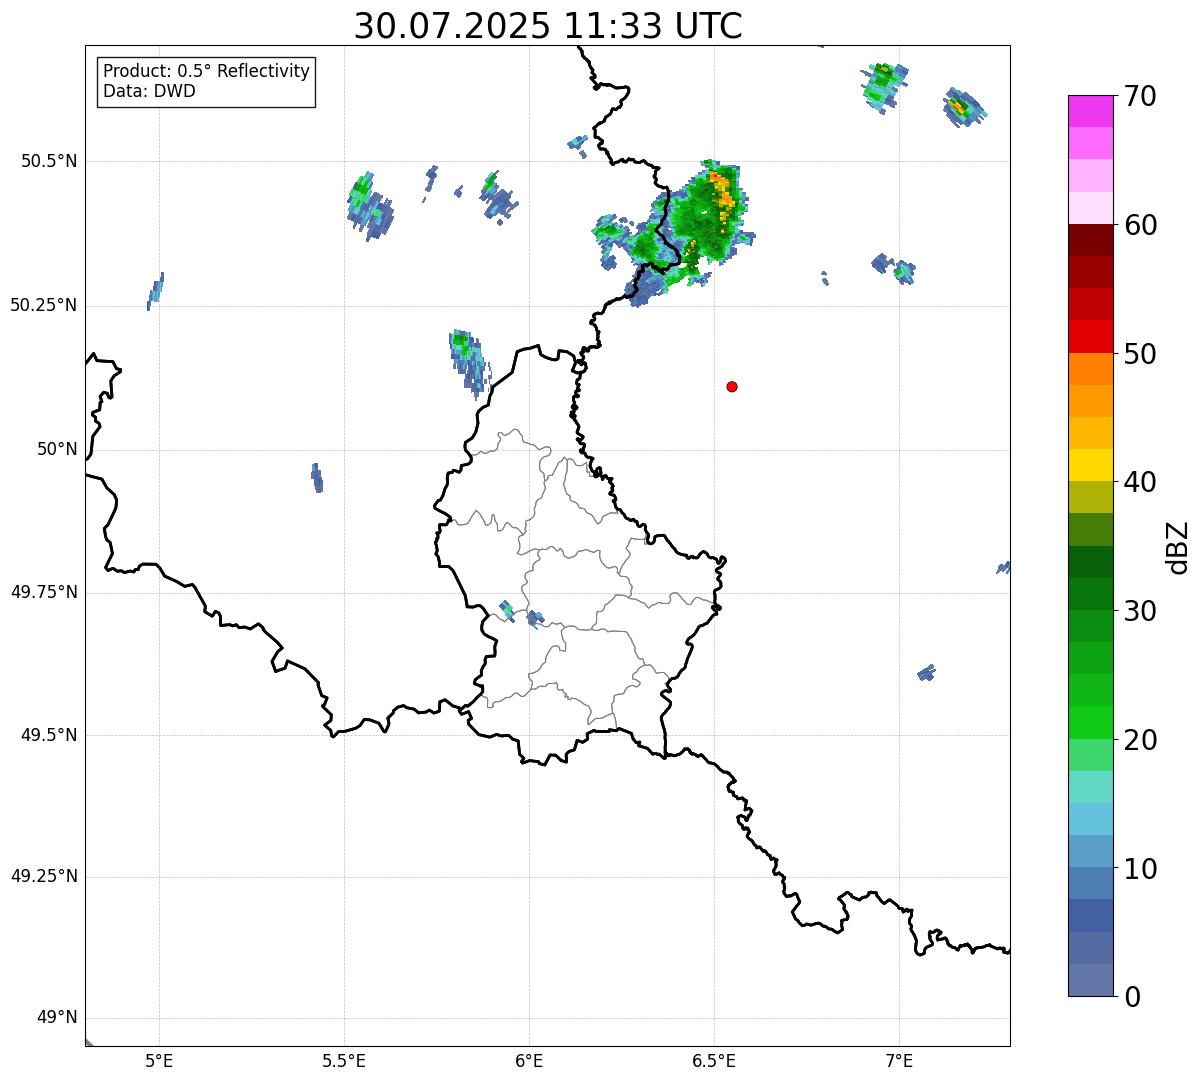Screen dimensions: 1202x1081
Task: Click the Data: DWD label
Action: tap(149, 92)
